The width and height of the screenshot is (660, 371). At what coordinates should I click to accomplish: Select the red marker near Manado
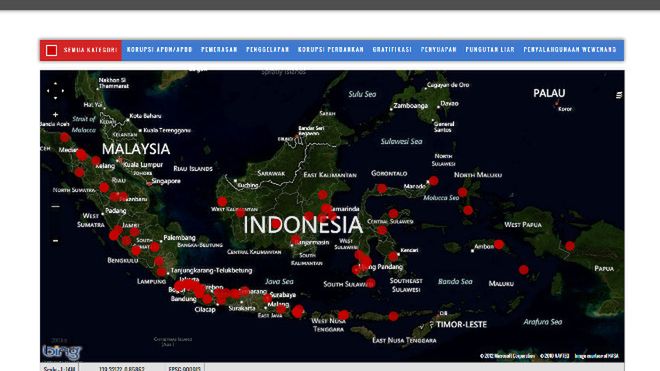(434, 181)
